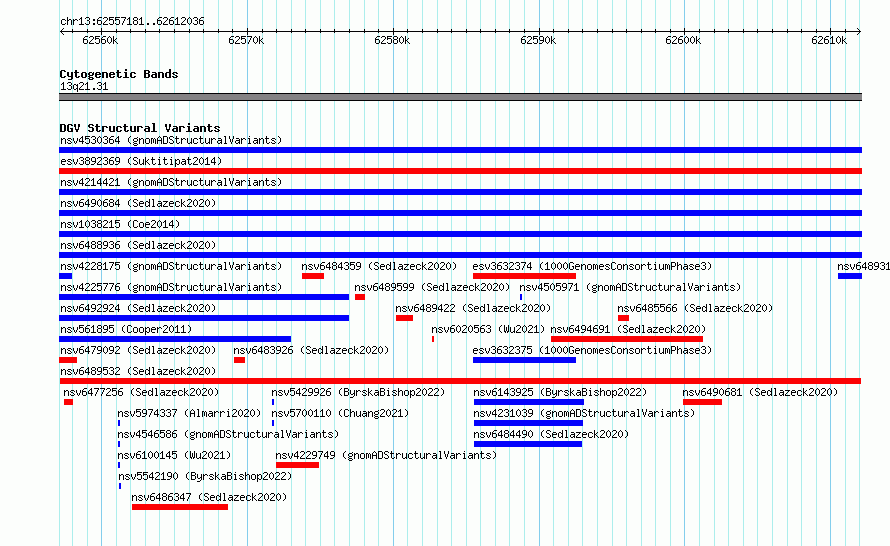Select nsv6484490 (Sedlazeck2020) label
The height and width of the screenshot is (546, 890).
[x=551, y=434]
